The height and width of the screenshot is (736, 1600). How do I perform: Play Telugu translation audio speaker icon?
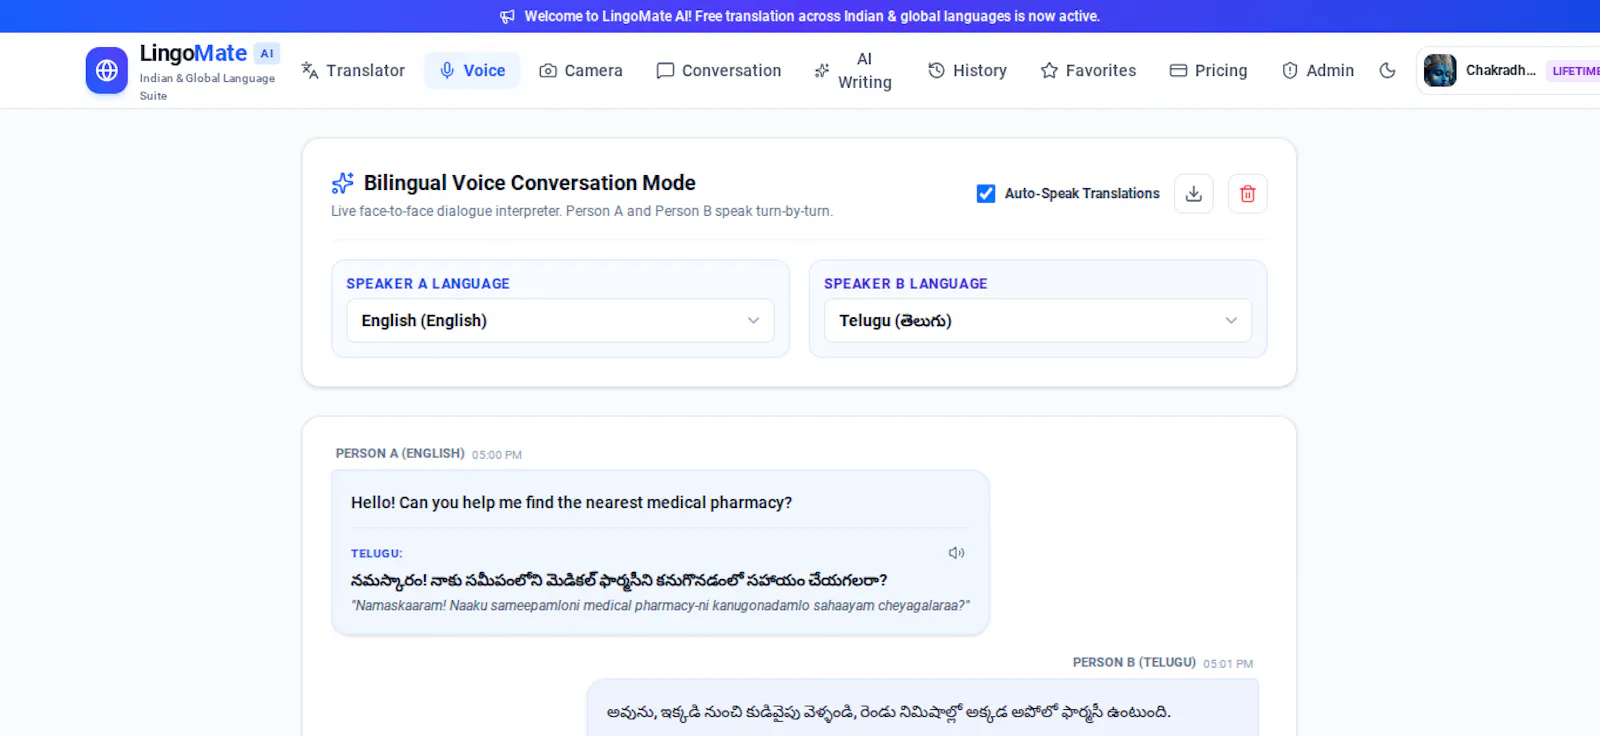pyautogui.click(x=957, y=553)
